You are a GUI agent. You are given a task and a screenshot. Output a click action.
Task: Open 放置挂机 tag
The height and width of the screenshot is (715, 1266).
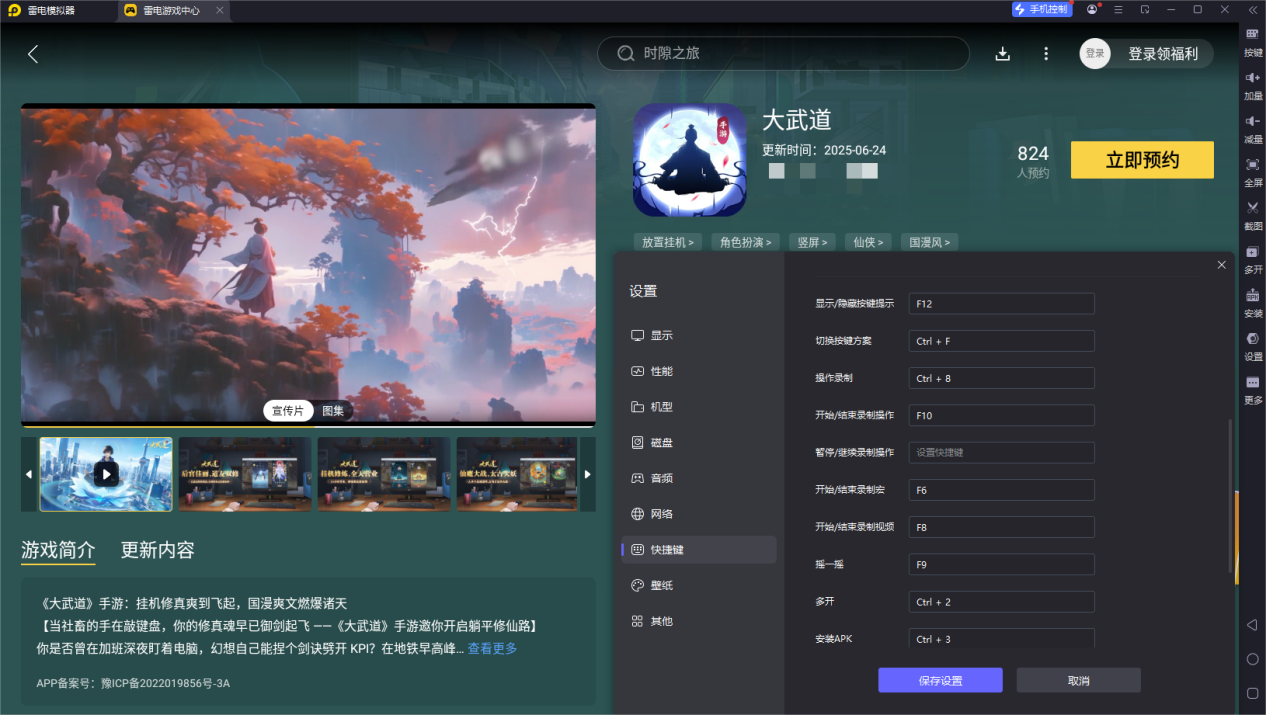click(668, 242)
